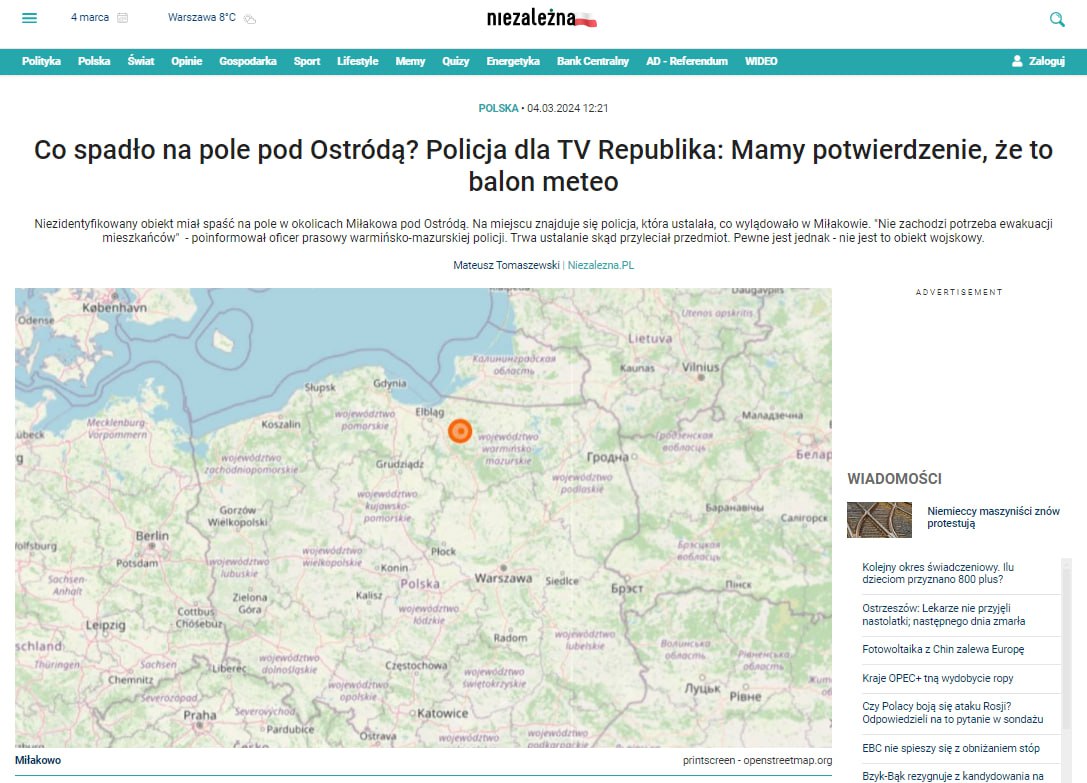Open the Energetyka navigation item
The height and width of the screenshot is (783, 1087).
pyautogui.click(x=513, y=61)
